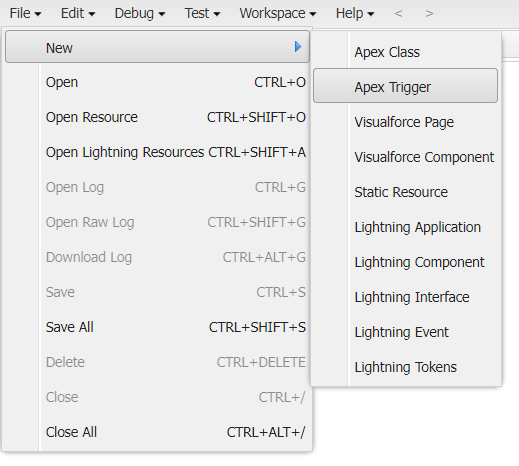Create a new Visualforce Page

point(405,122)
